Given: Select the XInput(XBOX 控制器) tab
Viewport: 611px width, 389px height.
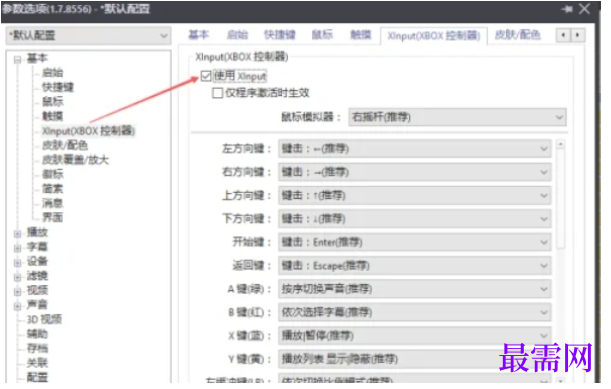Looking at the screenshot, I should point(434,36).
